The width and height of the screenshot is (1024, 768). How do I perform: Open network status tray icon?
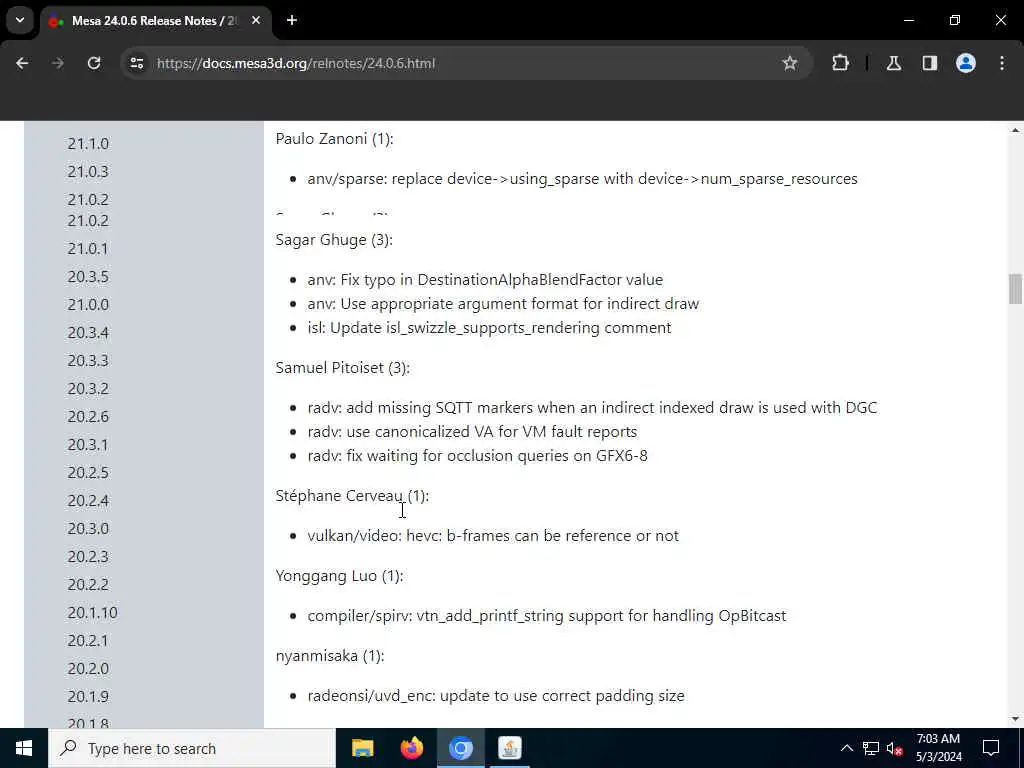pyautogui.click(x=871, y=748)
